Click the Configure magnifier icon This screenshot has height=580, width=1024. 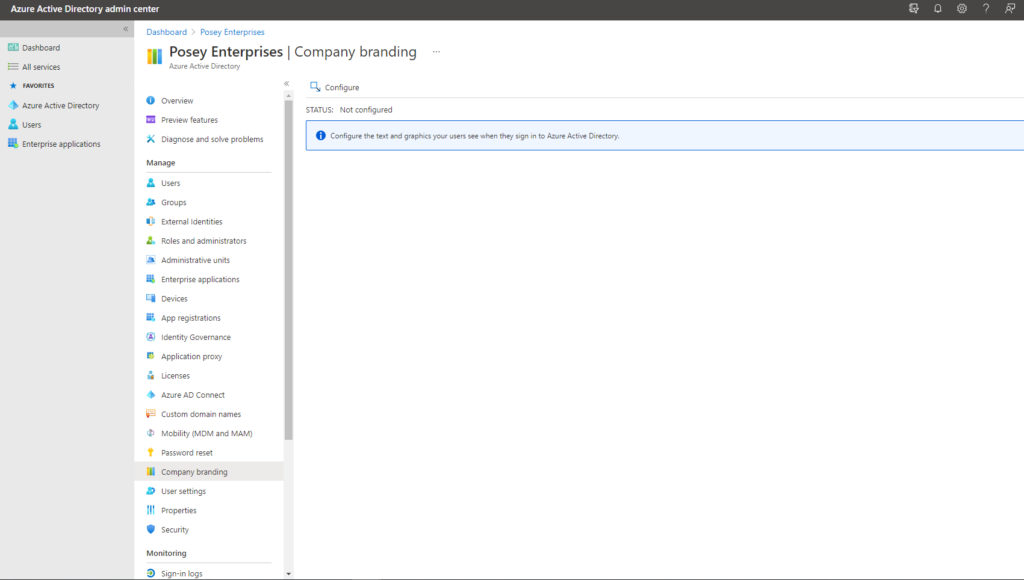tap(315, 87)
